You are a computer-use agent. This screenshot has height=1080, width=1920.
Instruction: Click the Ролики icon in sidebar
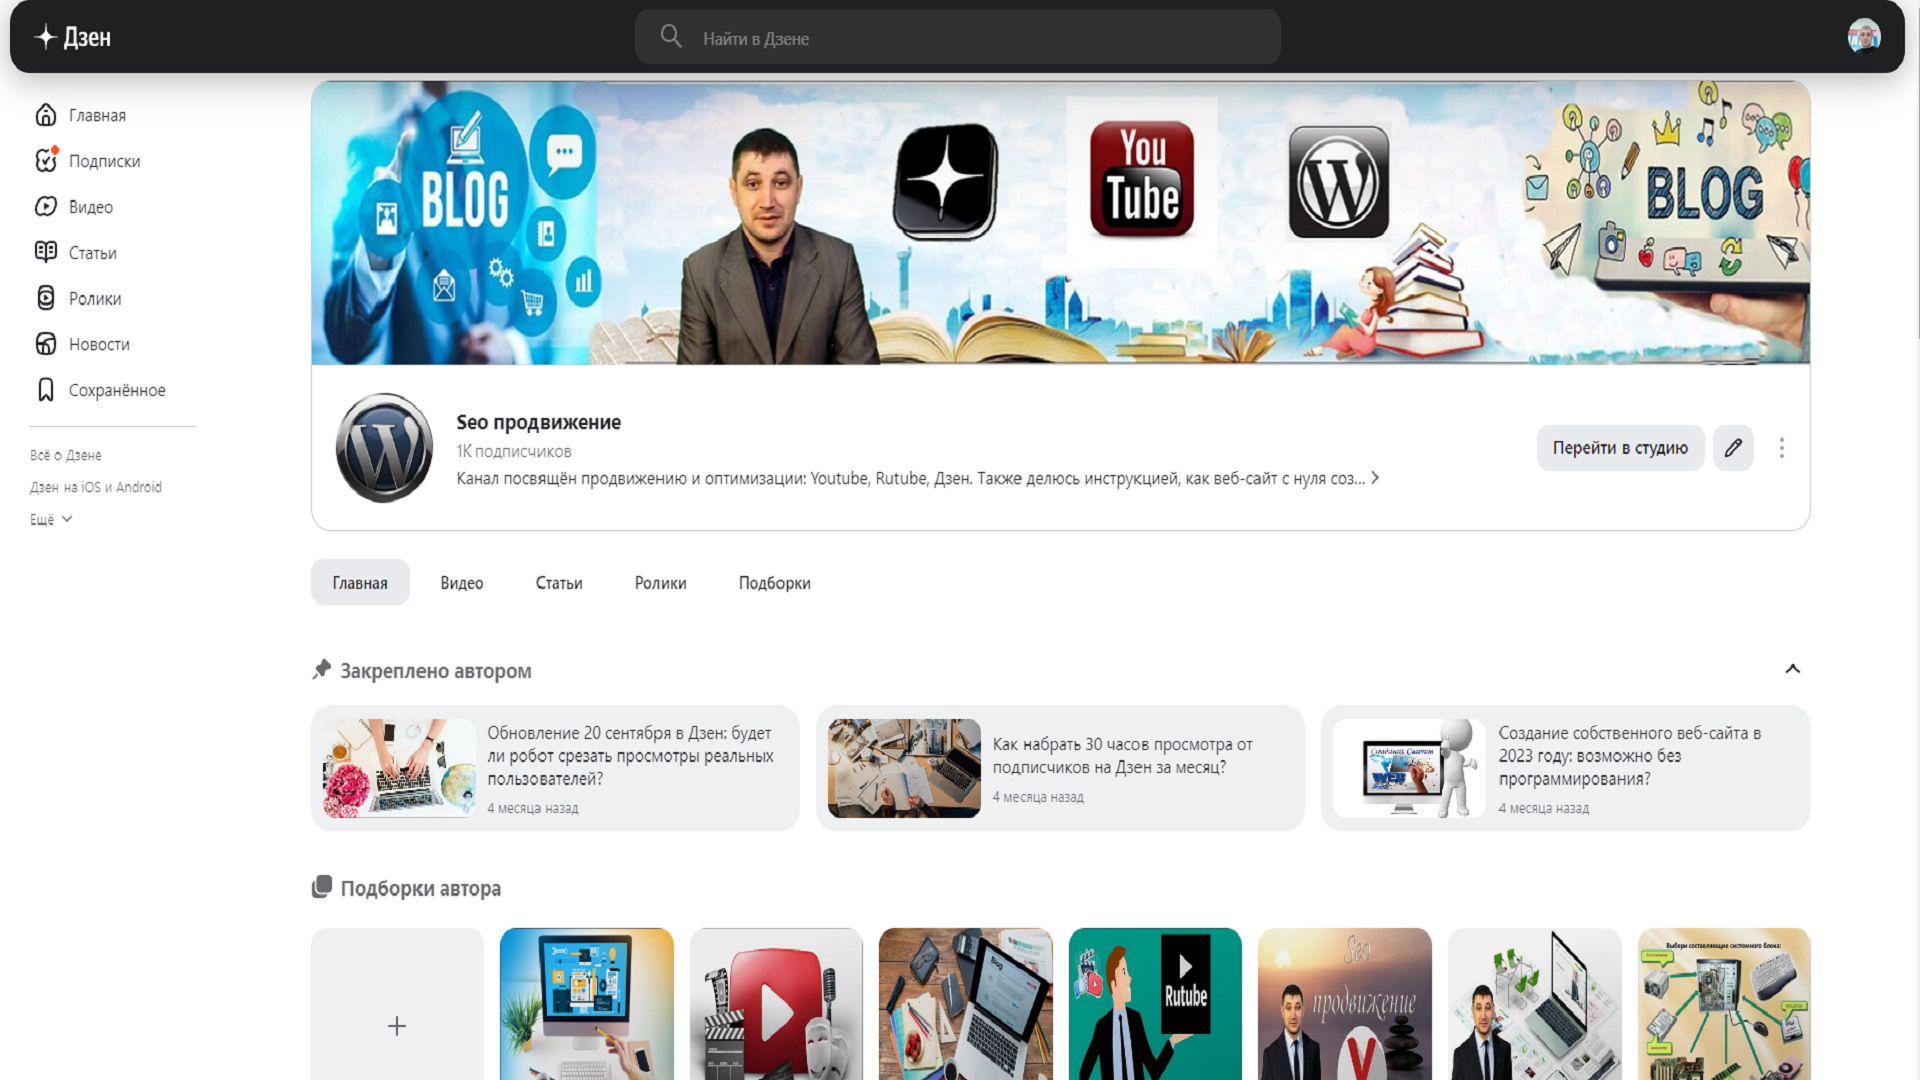[x=46, y=298]
